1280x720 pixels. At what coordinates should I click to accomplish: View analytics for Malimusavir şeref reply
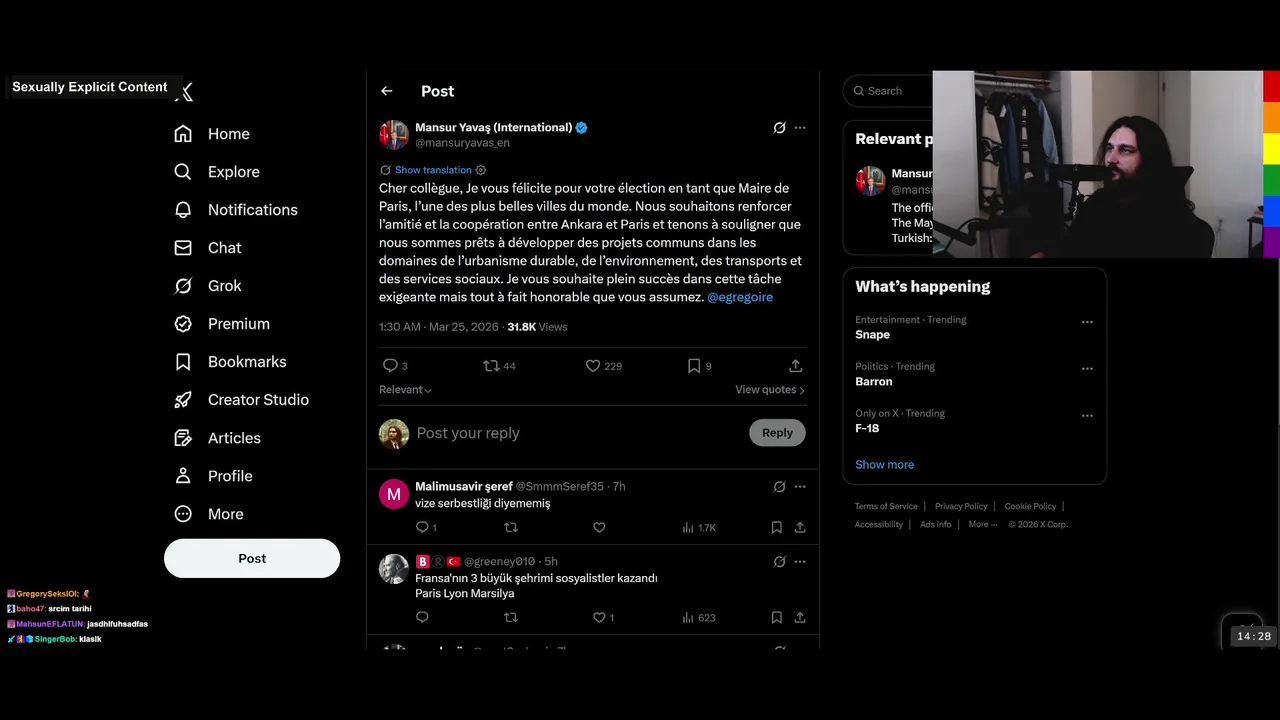coord(699,528)
